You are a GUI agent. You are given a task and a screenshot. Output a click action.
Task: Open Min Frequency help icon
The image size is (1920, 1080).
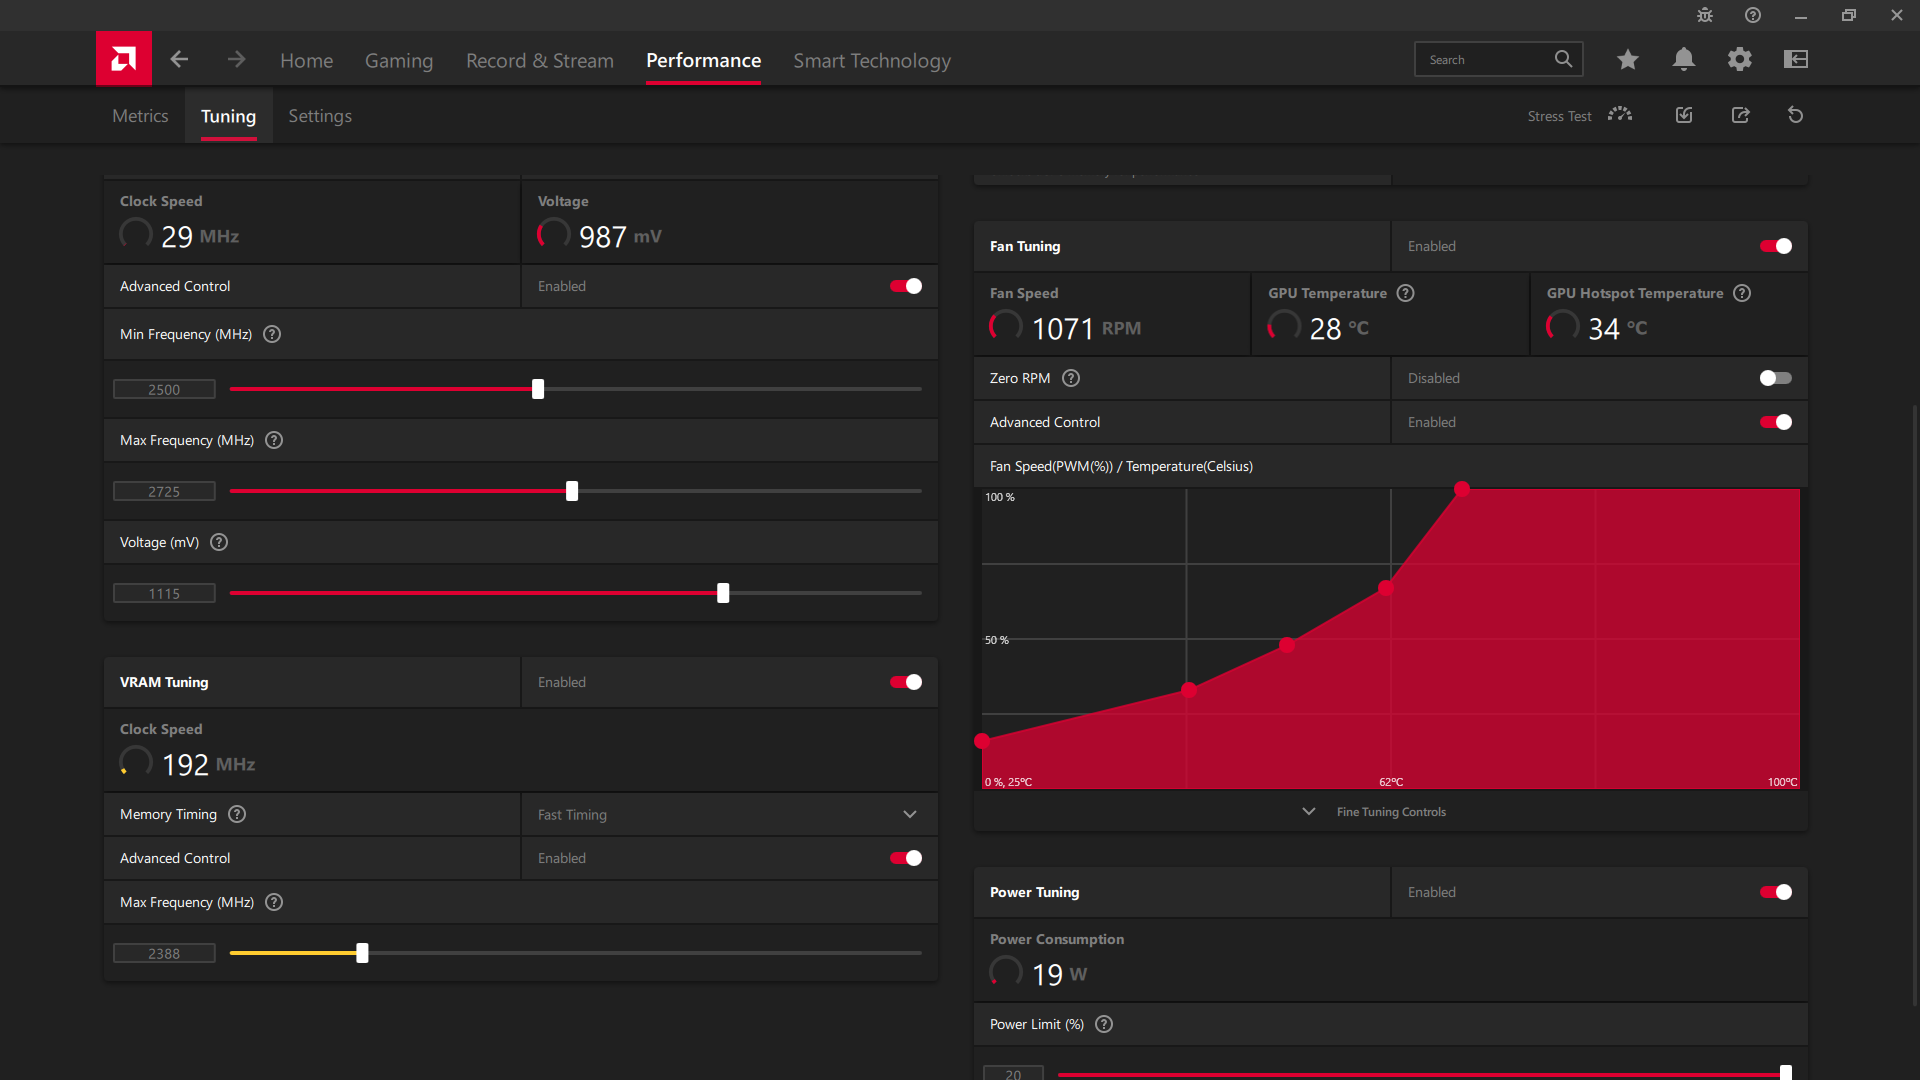pyautogui.click(x=272, y=334)
